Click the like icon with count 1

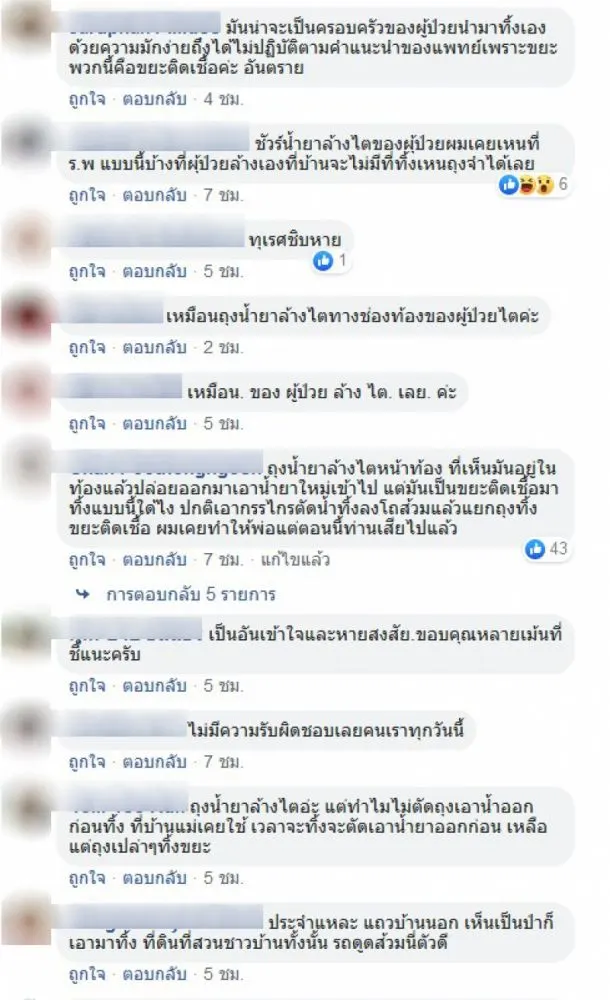[x=324, y=260]
